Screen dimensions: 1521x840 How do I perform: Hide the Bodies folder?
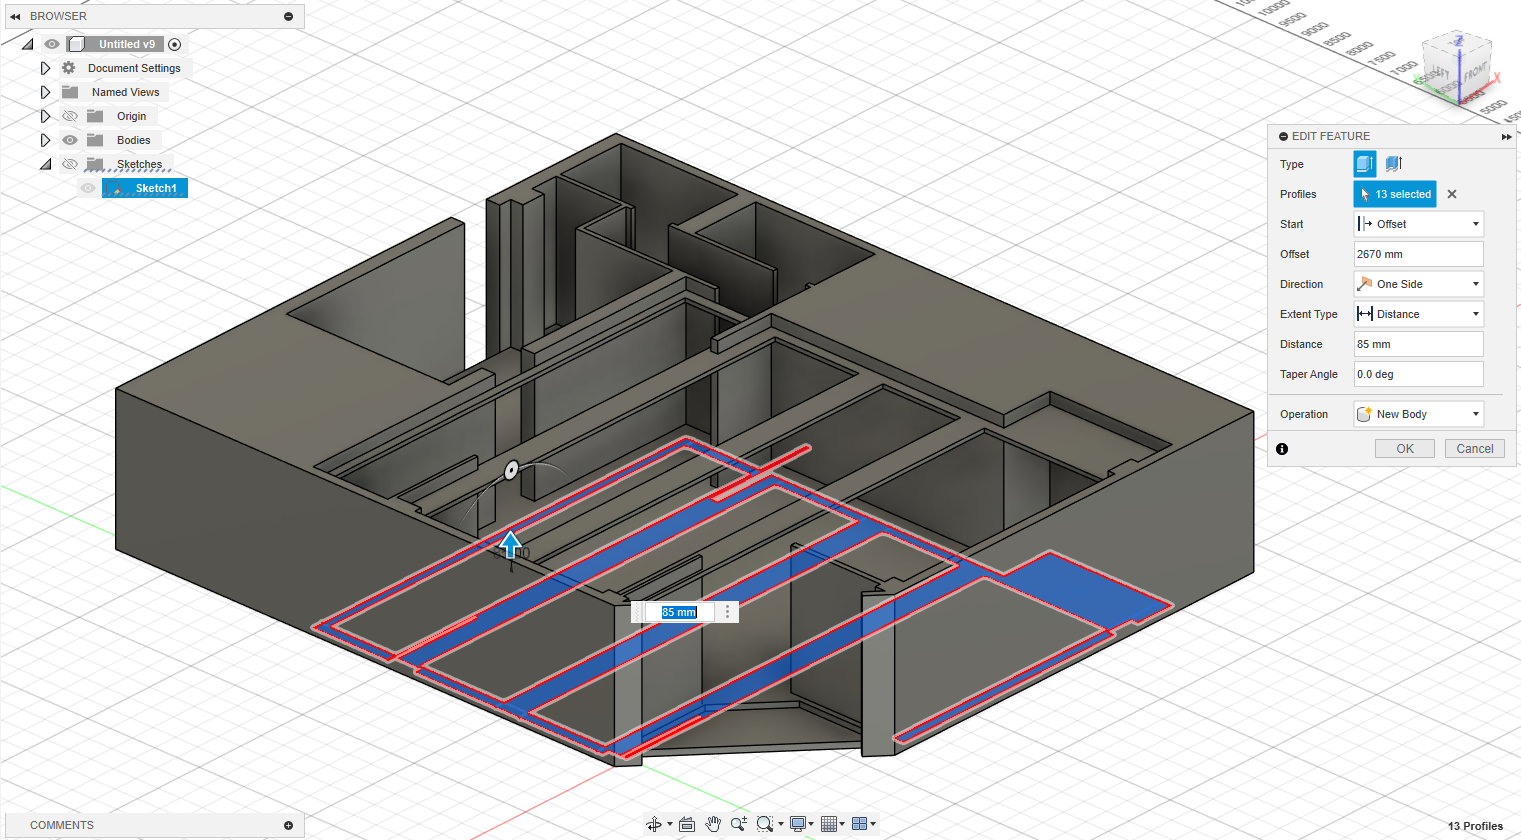pos(70,140)
